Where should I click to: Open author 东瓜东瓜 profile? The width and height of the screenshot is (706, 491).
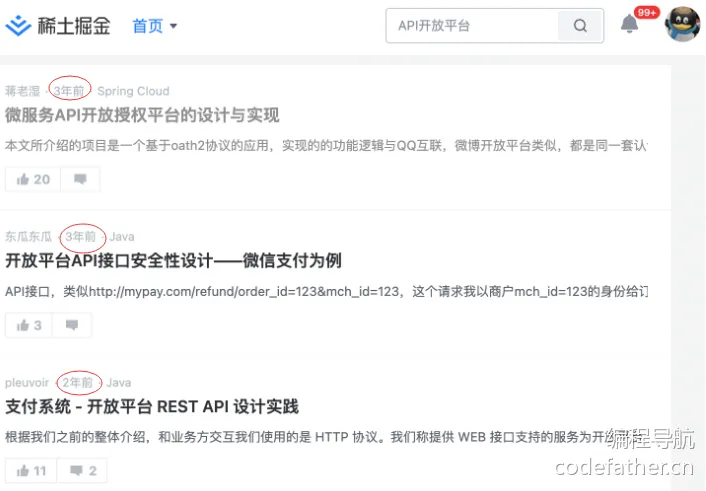click(x=28, y=236)
